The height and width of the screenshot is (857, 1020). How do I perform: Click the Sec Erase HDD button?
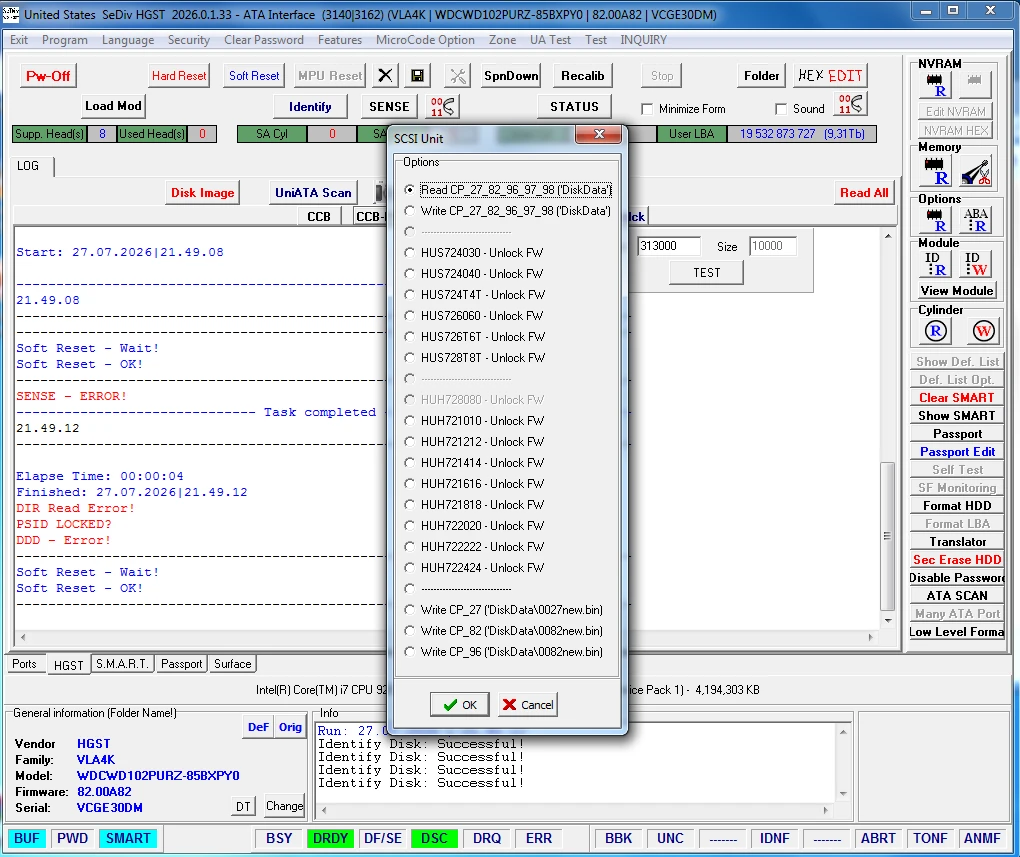pyautogui.click(x=956, y=560)
